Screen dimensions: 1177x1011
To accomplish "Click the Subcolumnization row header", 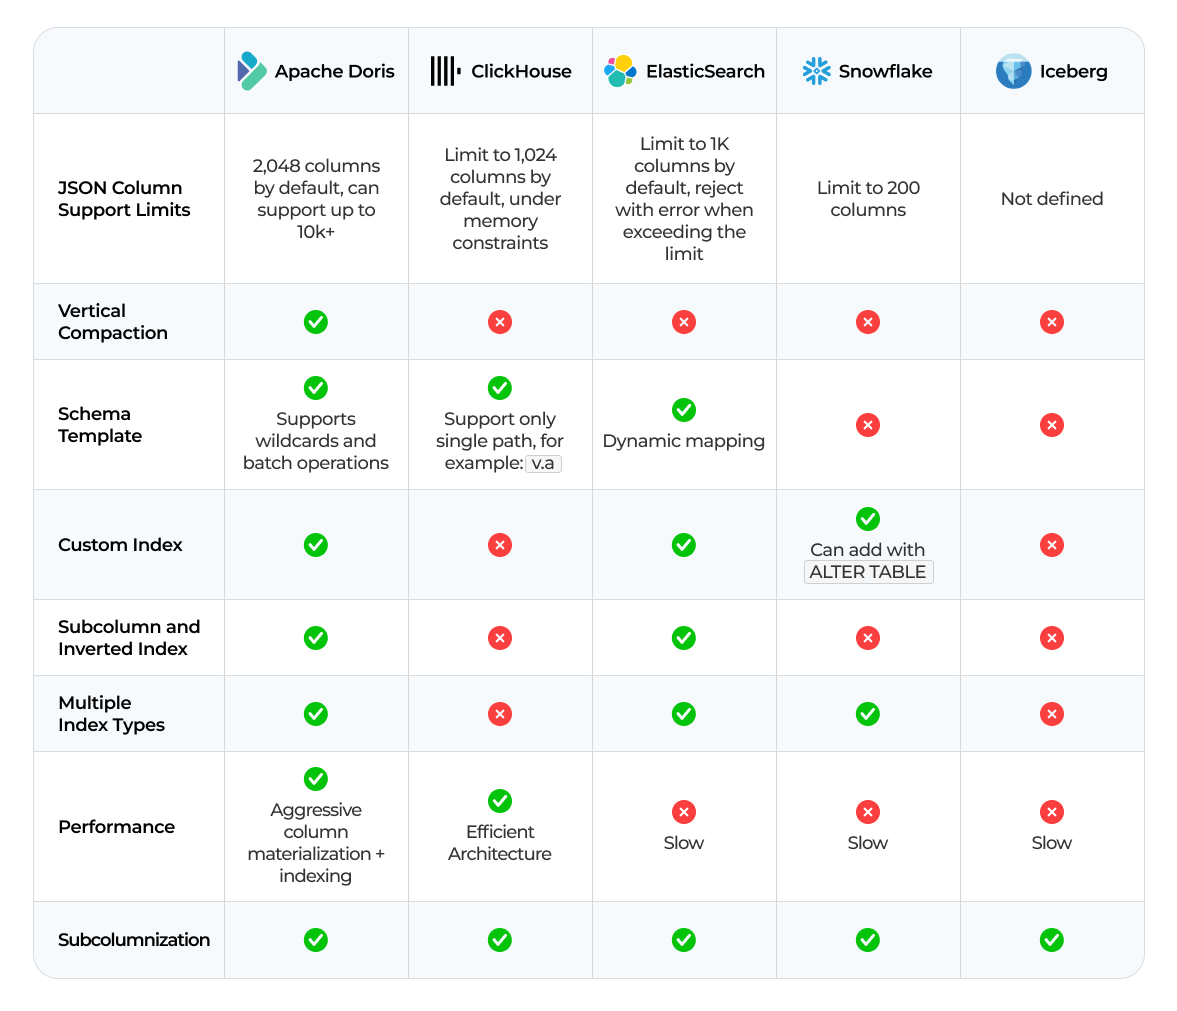I will click(x=134, y=940).
